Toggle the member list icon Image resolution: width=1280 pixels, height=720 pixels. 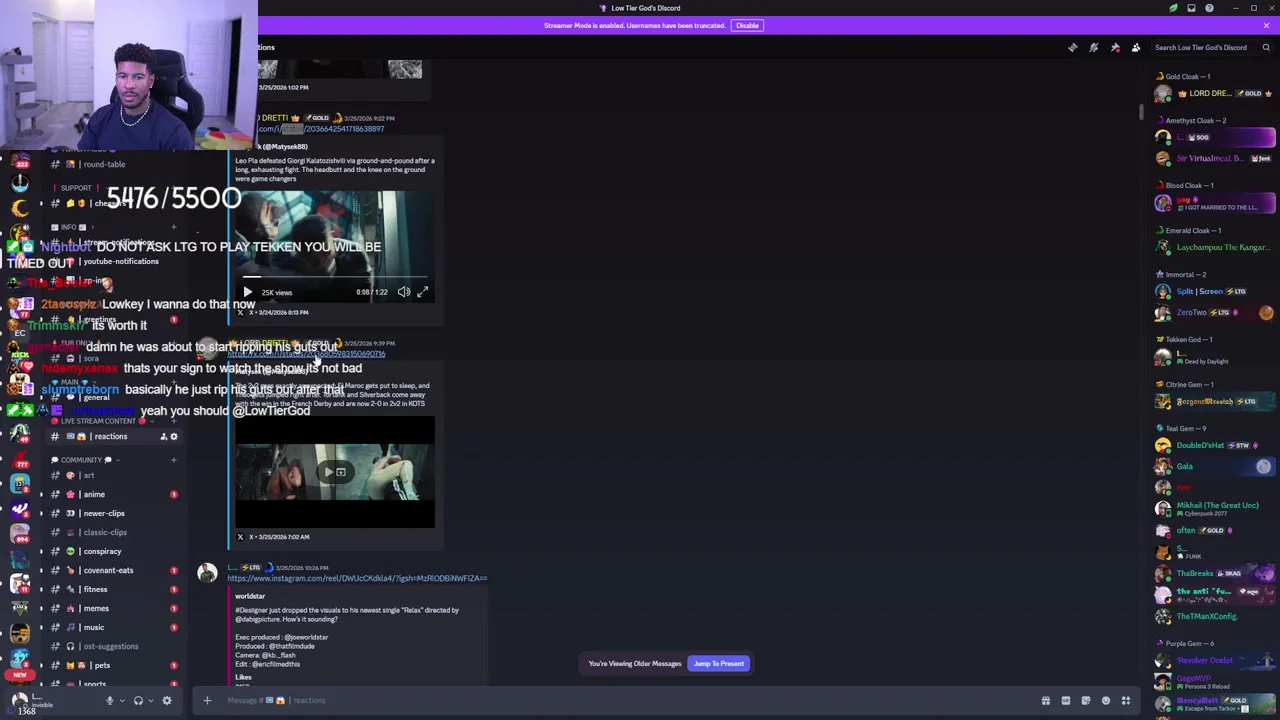tap(1136, 47)
